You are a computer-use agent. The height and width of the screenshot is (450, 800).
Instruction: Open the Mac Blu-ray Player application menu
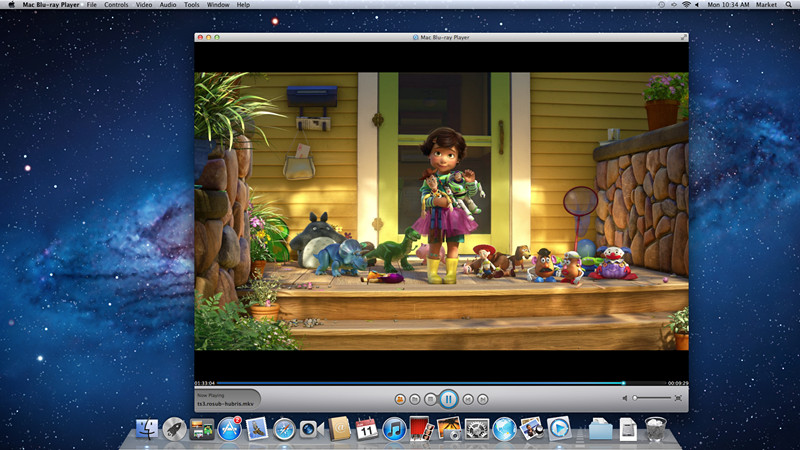[52, 5]
